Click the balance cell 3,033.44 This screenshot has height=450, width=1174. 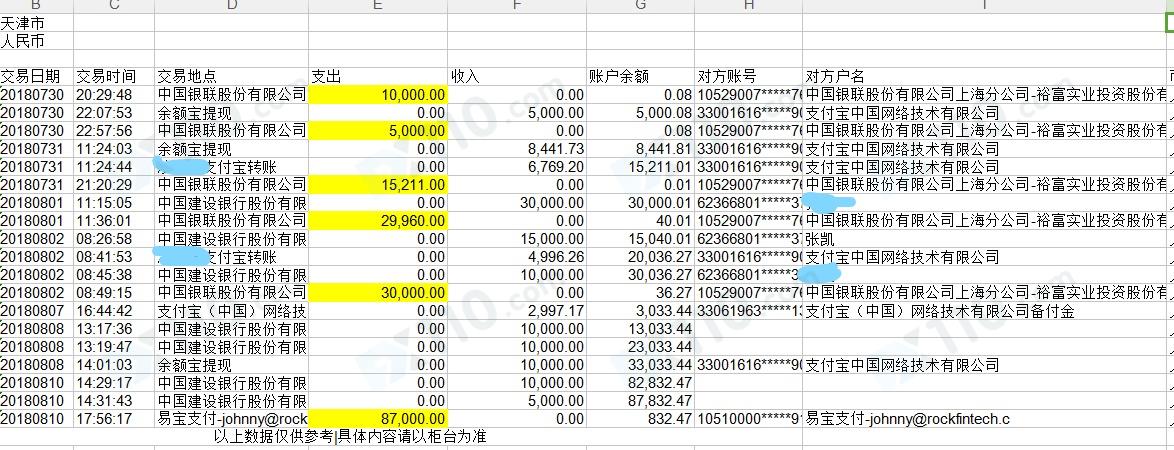tap(640, 311)
